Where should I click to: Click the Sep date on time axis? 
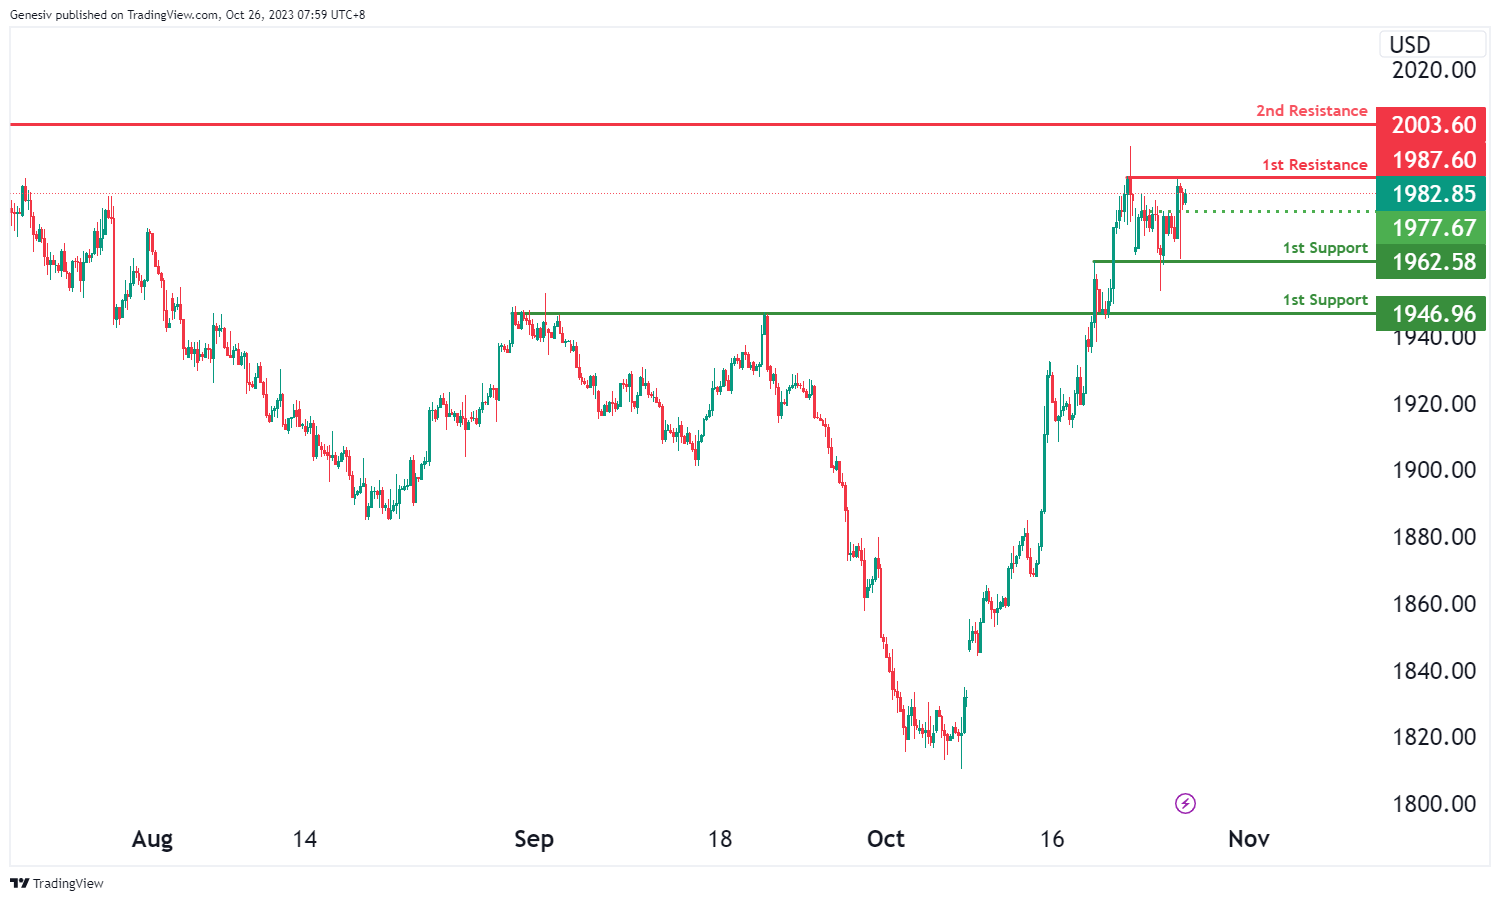point(534,839)
